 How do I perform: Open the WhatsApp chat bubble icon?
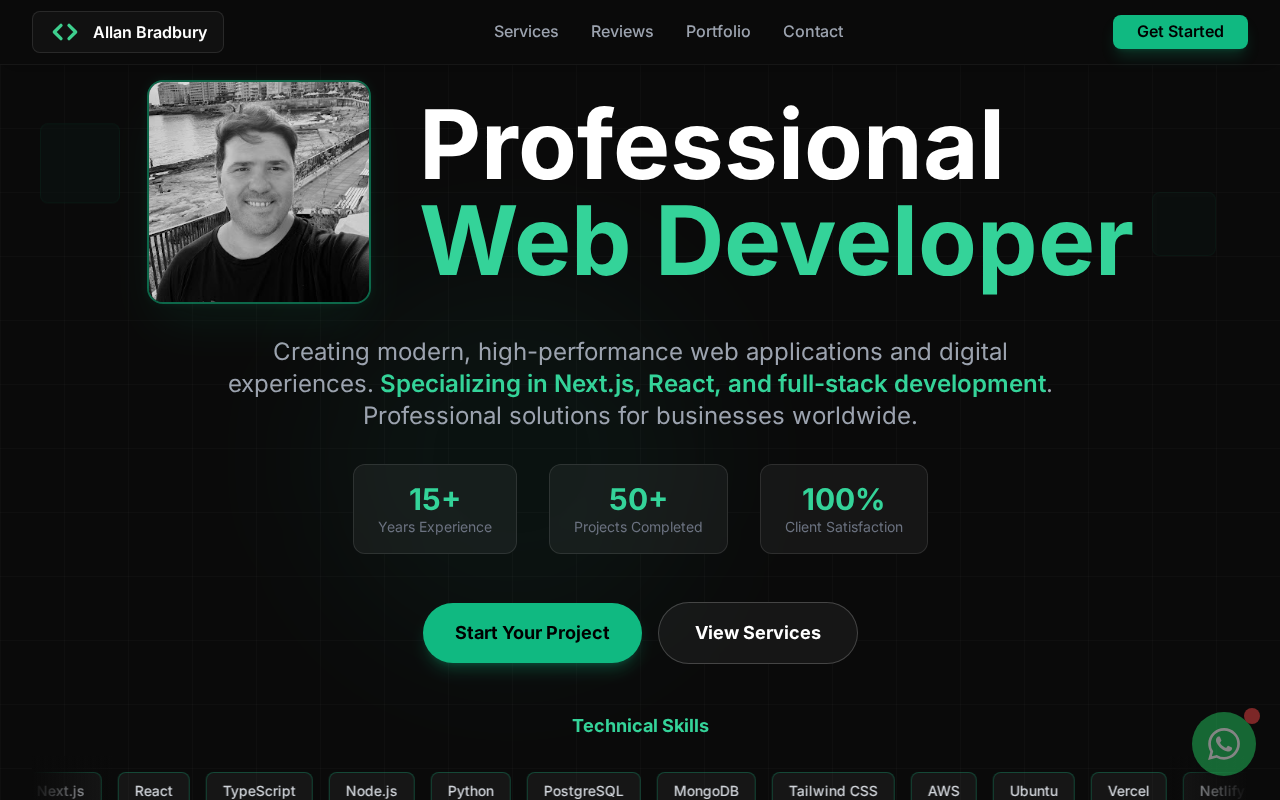click(x=1224, y=744)
